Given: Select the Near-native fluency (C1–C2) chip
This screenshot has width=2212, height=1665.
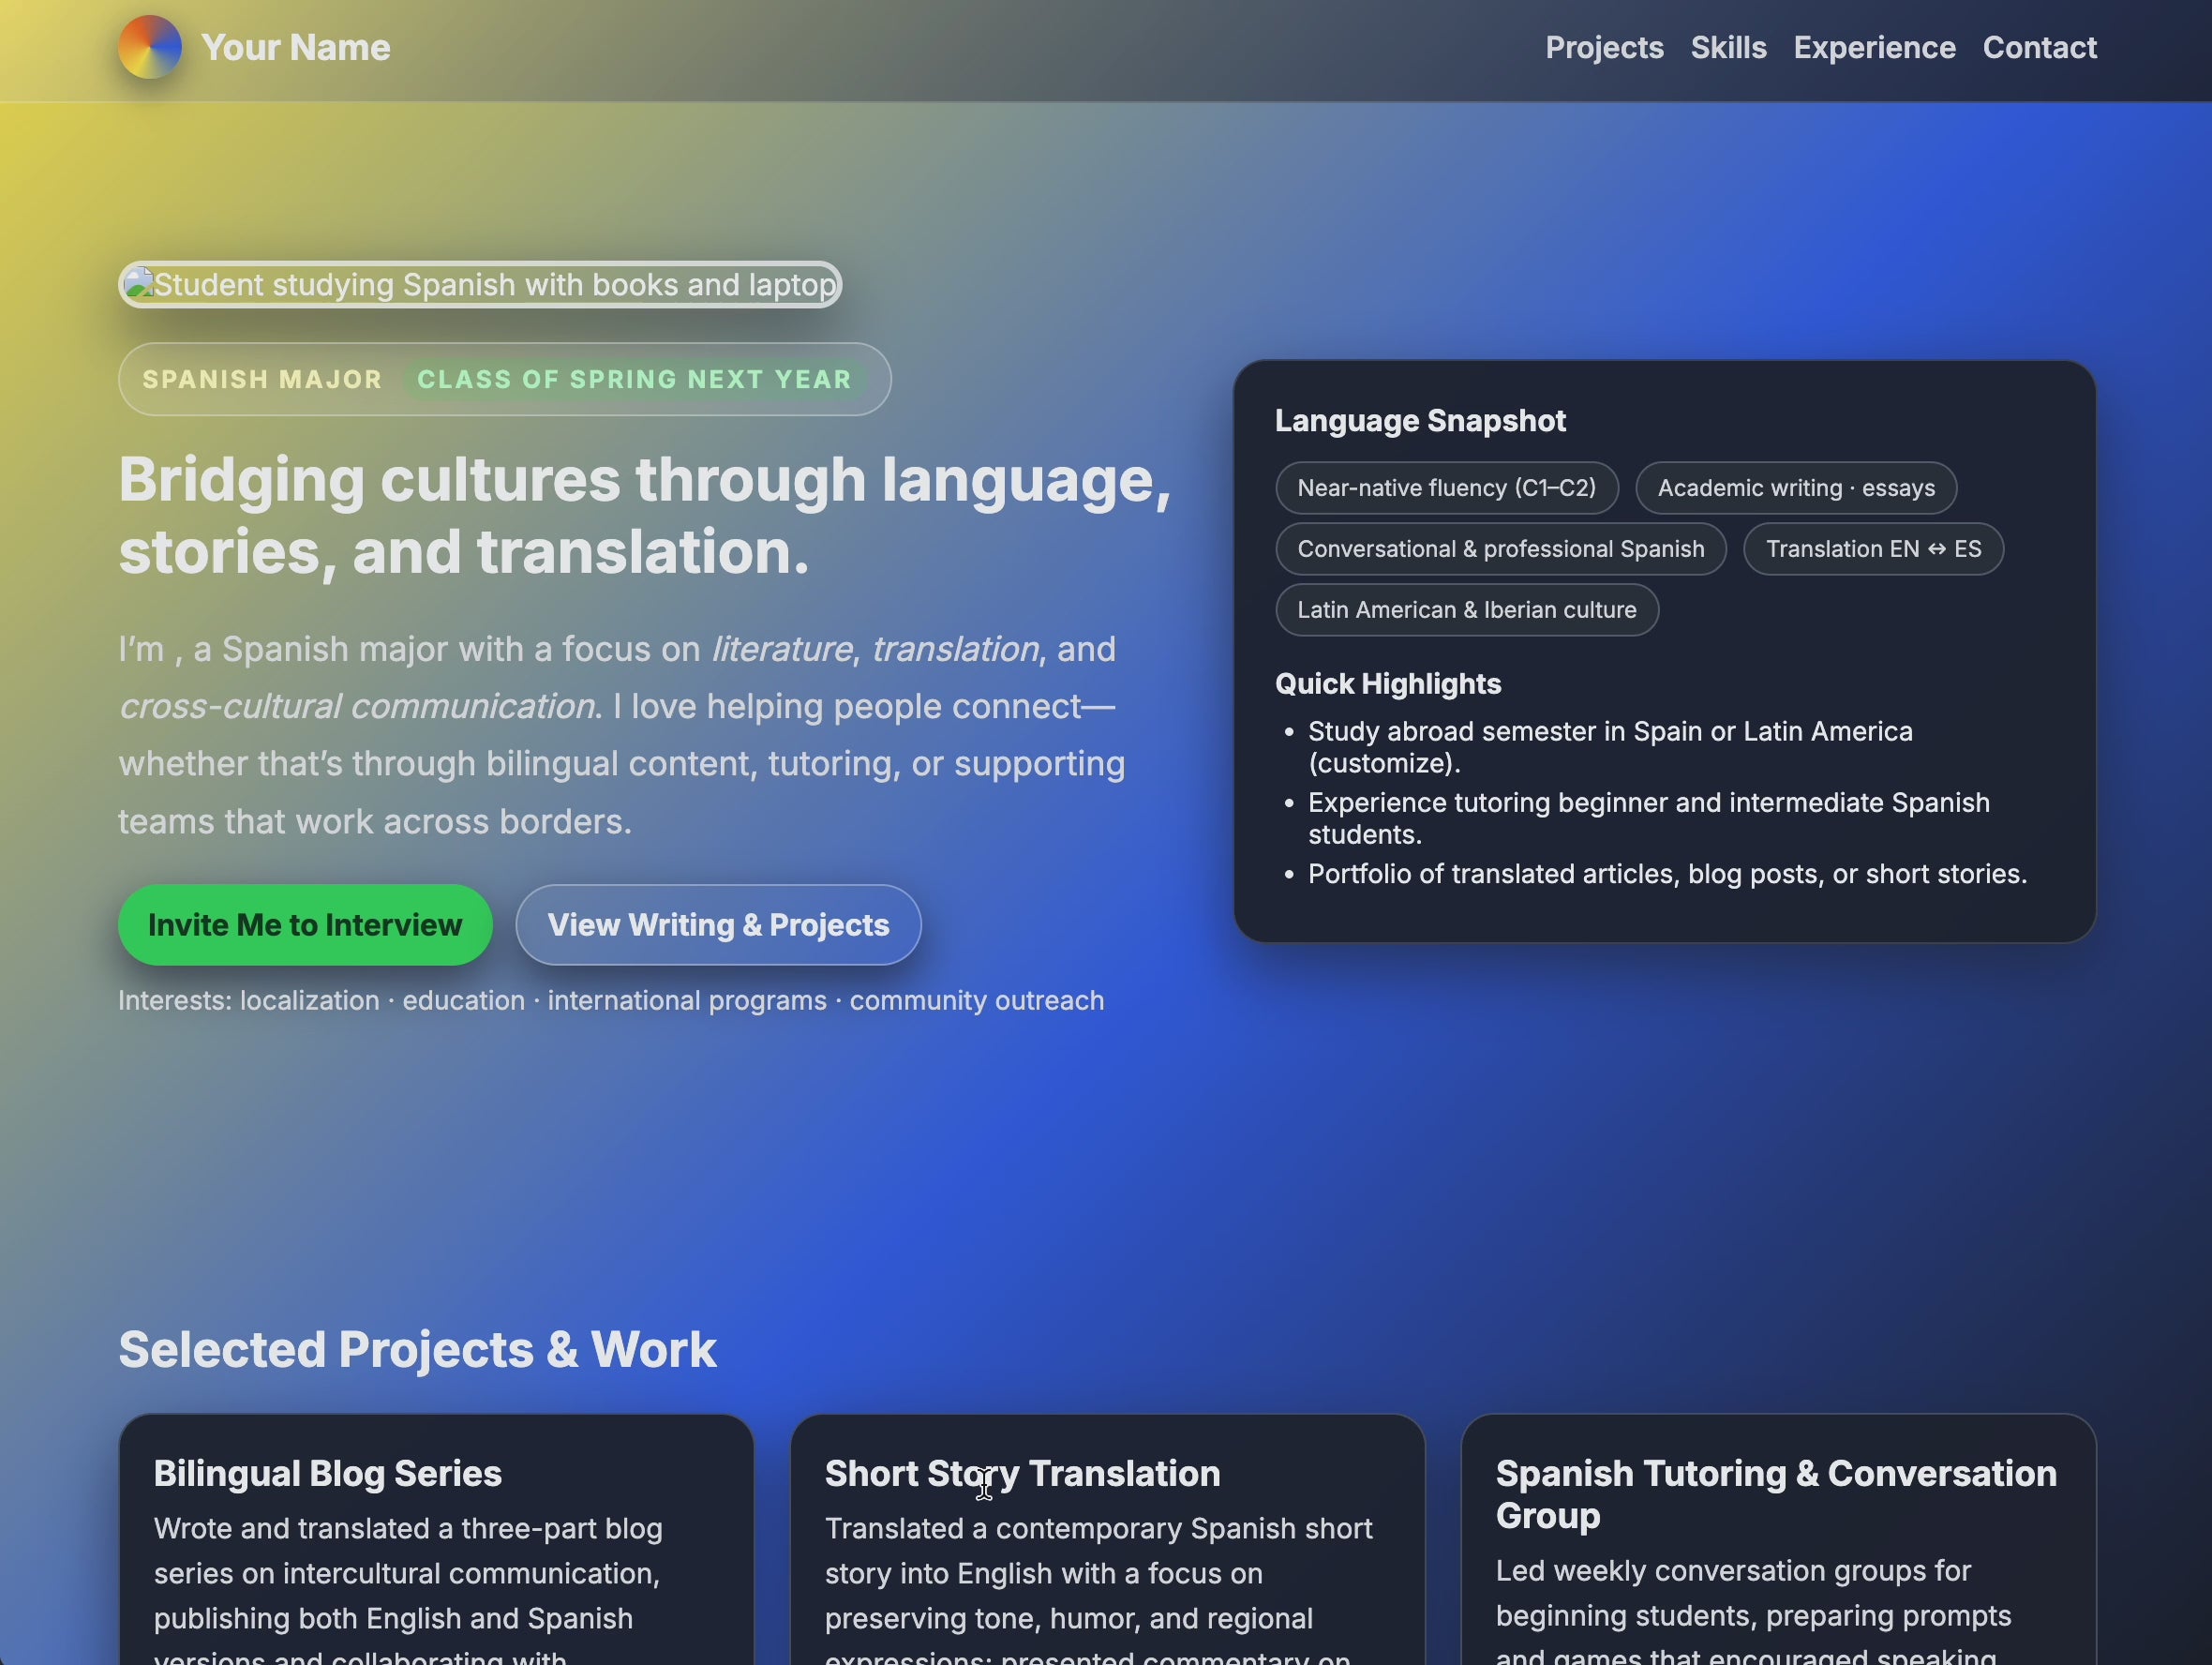Looking at the screenshot, I should pyautogui.click(x=1446, y=488).
